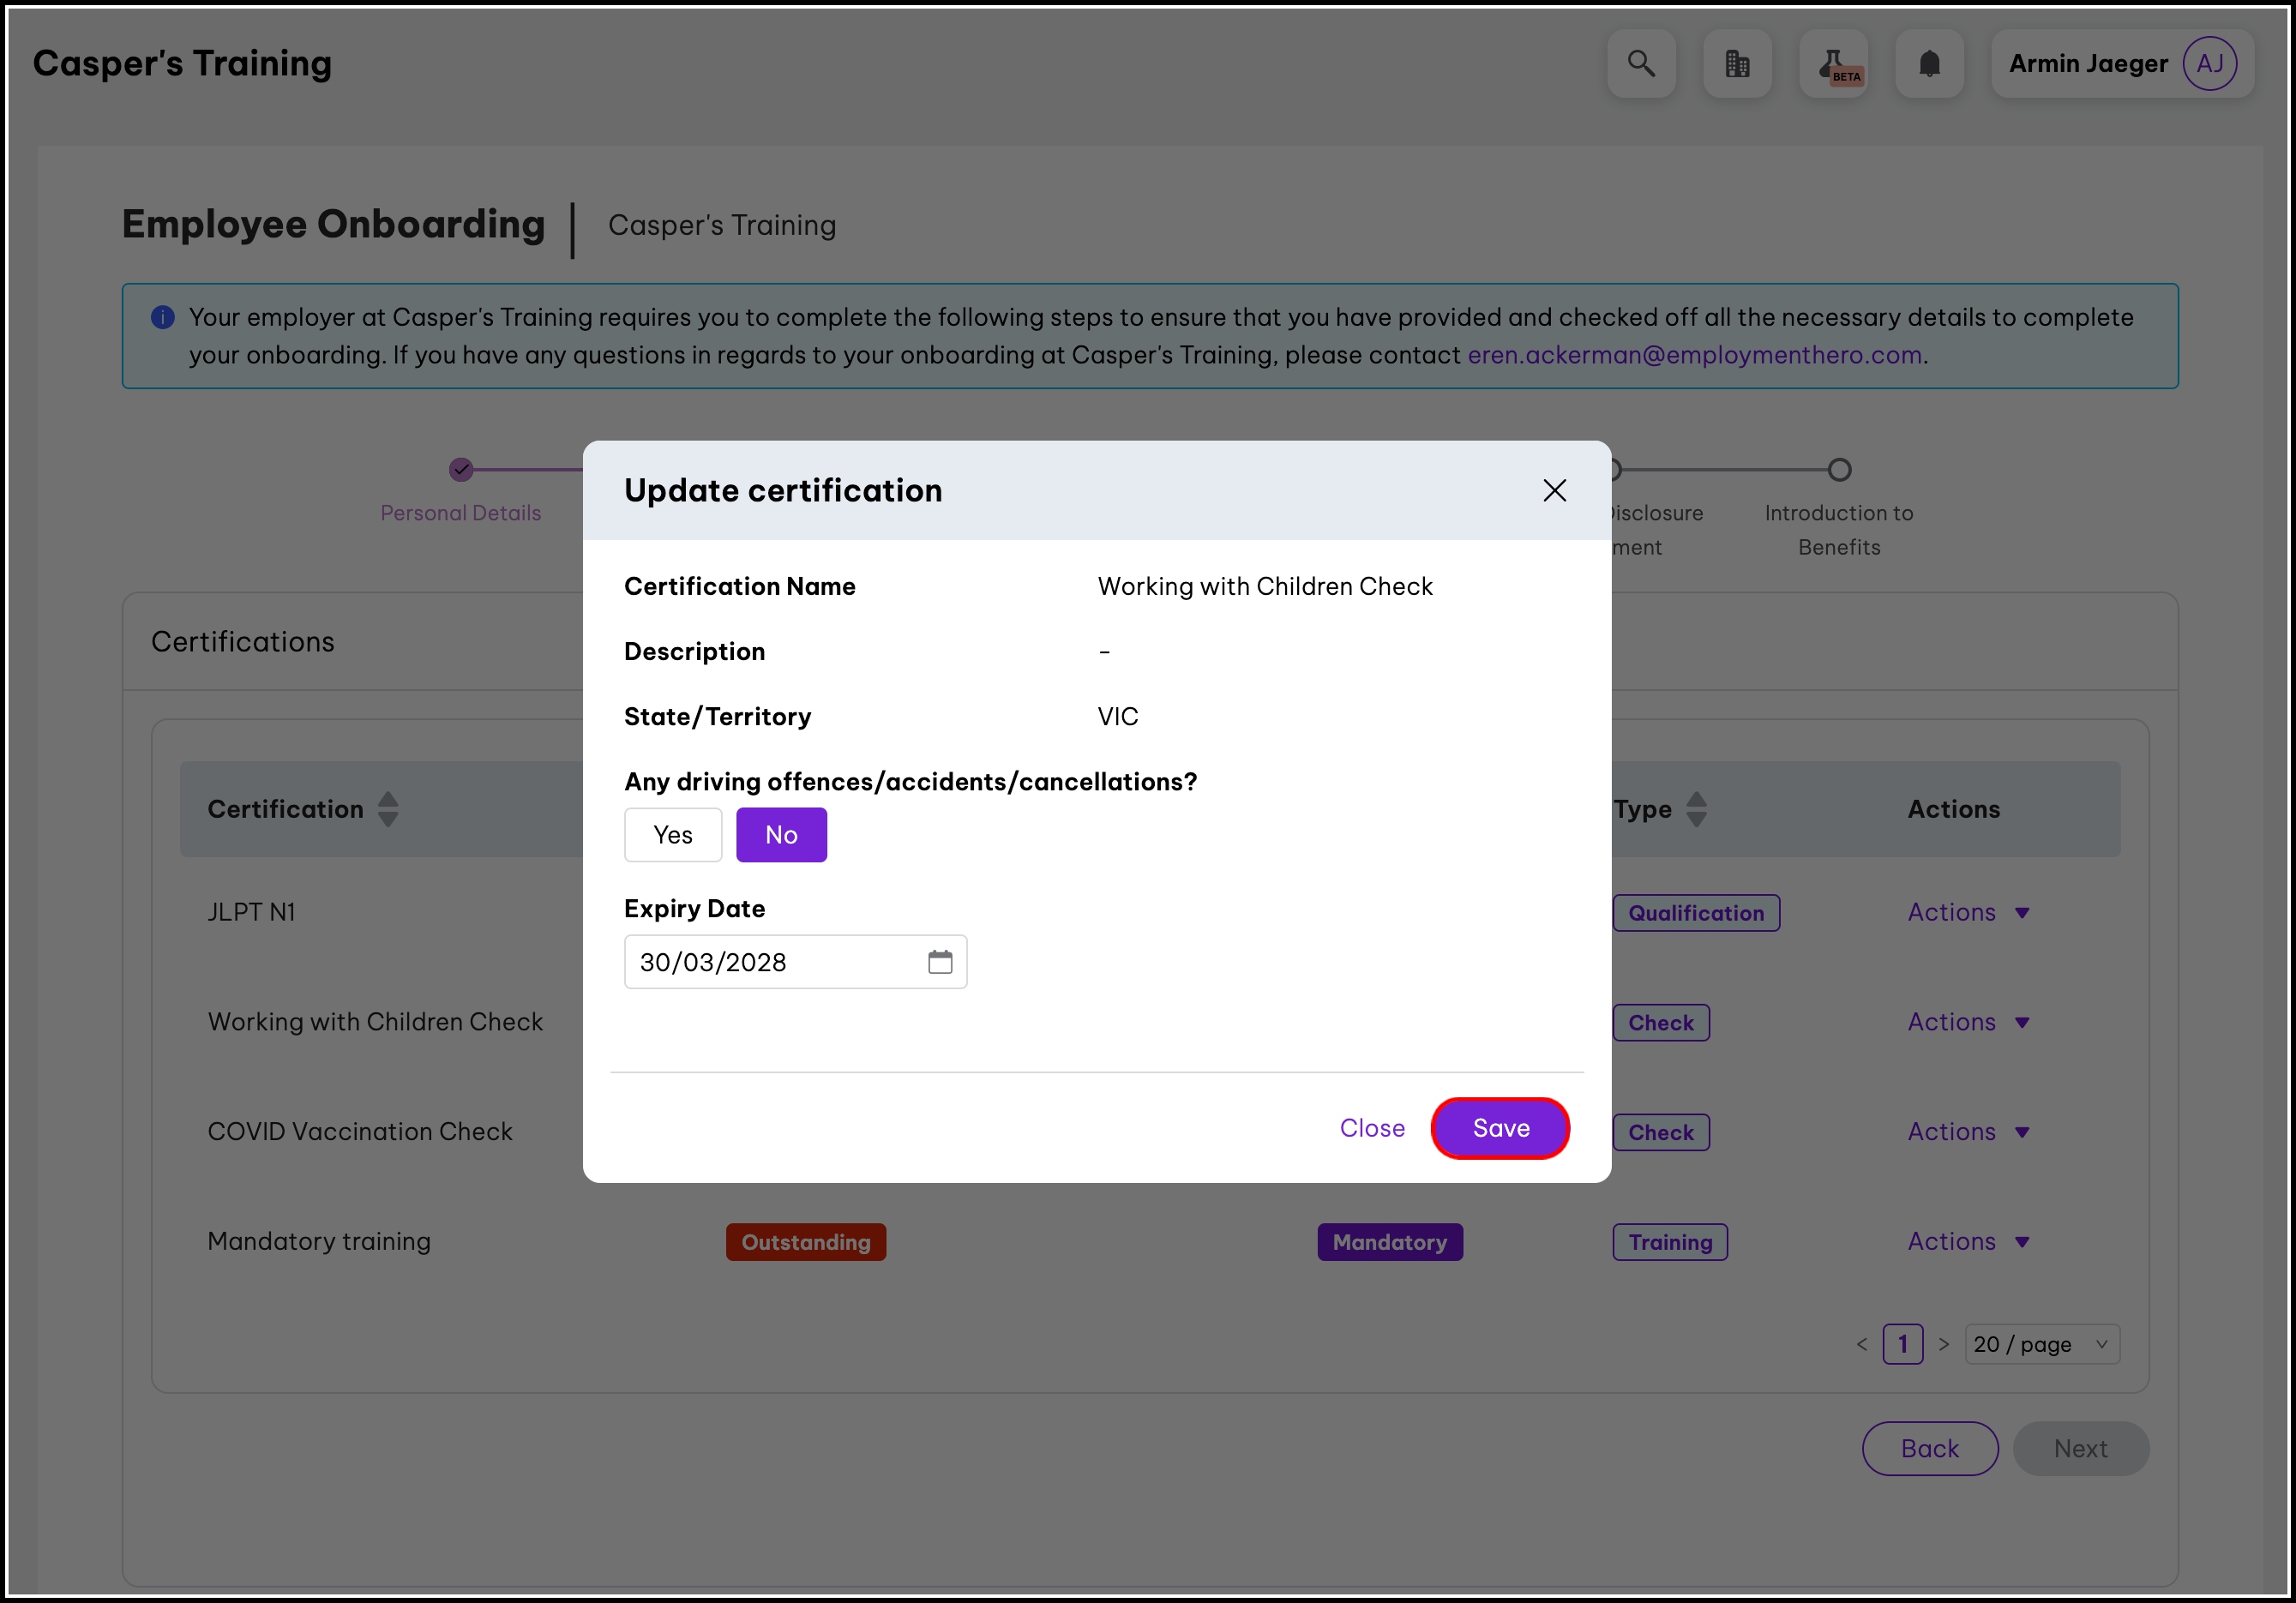Sort by Type column arrows

point(1696,809)
